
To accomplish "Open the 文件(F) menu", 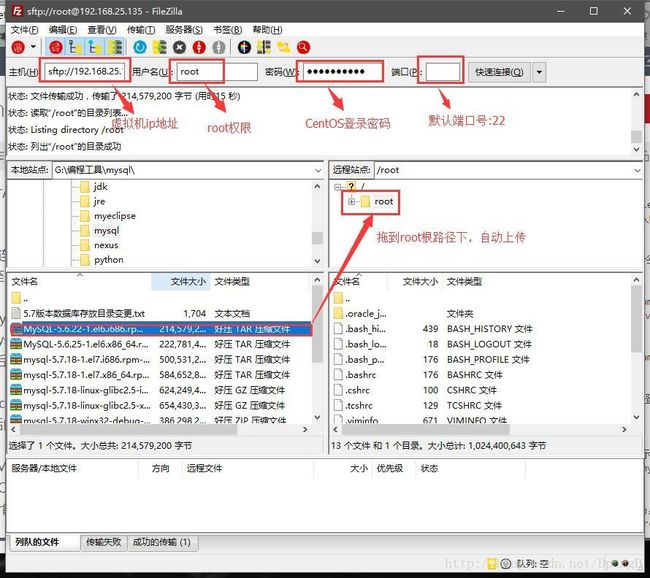I will point(24,30).
